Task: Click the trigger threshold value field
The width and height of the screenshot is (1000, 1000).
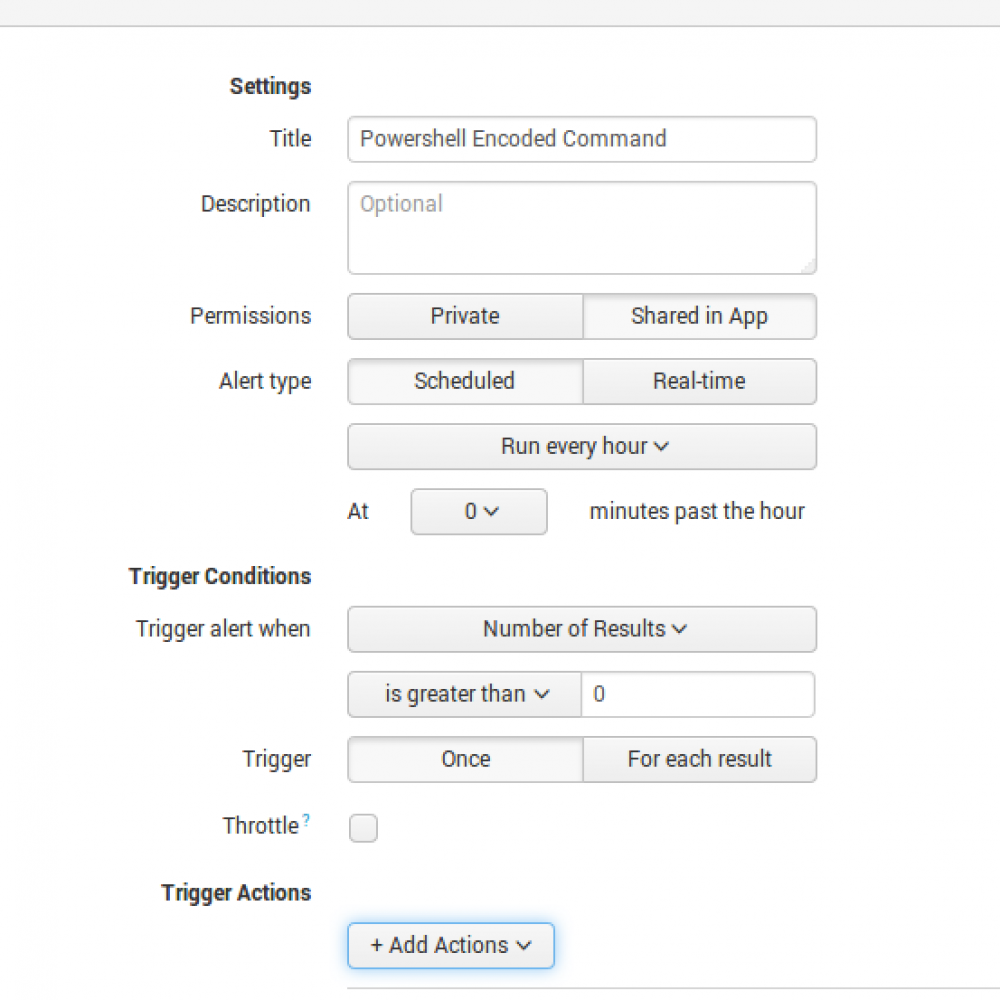Action: pos(697,694)
